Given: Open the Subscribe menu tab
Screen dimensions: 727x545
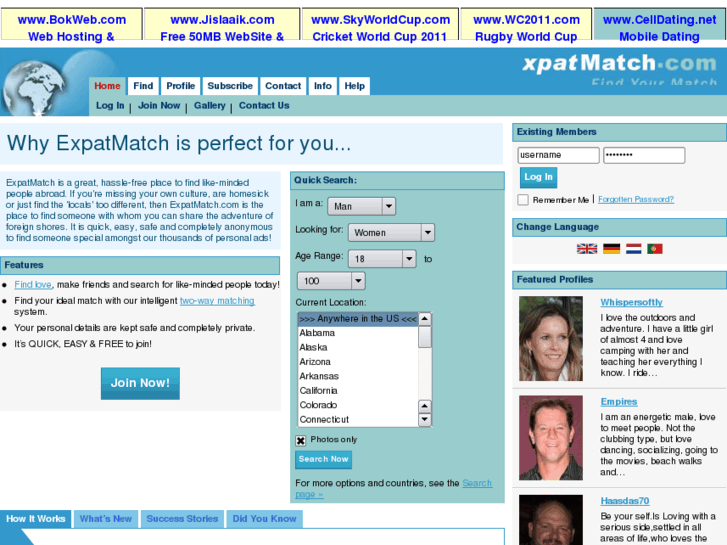Looking at the screenshot, I should click(230, 86).
